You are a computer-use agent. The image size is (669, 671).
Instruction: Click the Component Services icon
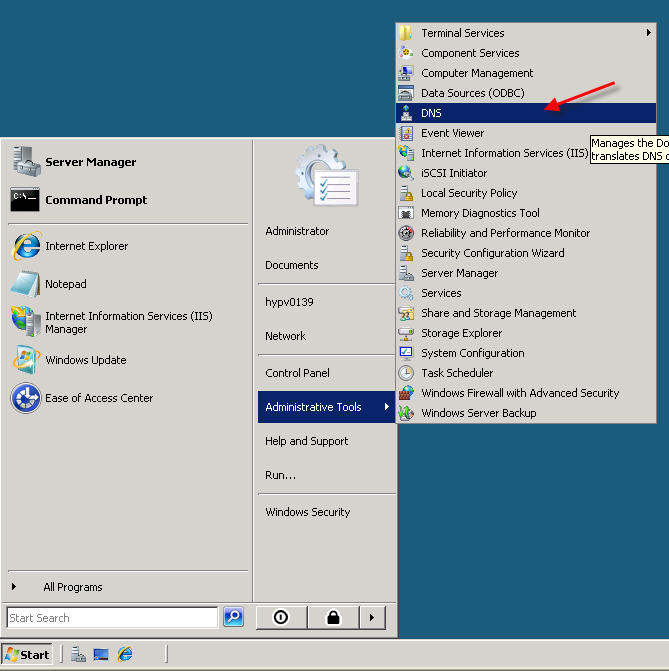click(406, 53)
